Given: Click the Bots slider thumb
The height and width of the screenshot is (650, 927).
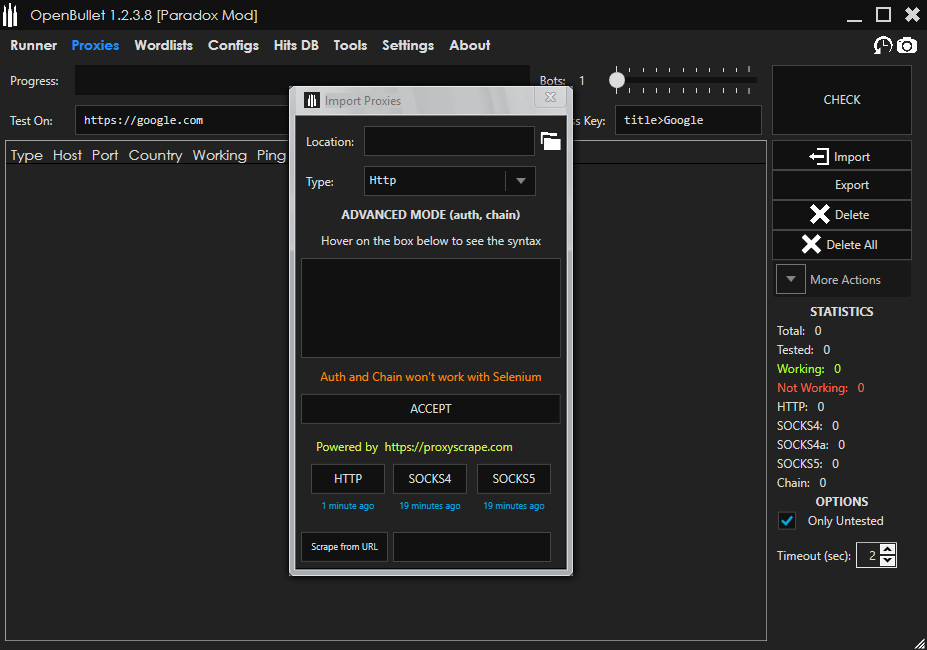Looking at the screenshot, I should pyautogui.click(x=617, y=80).
